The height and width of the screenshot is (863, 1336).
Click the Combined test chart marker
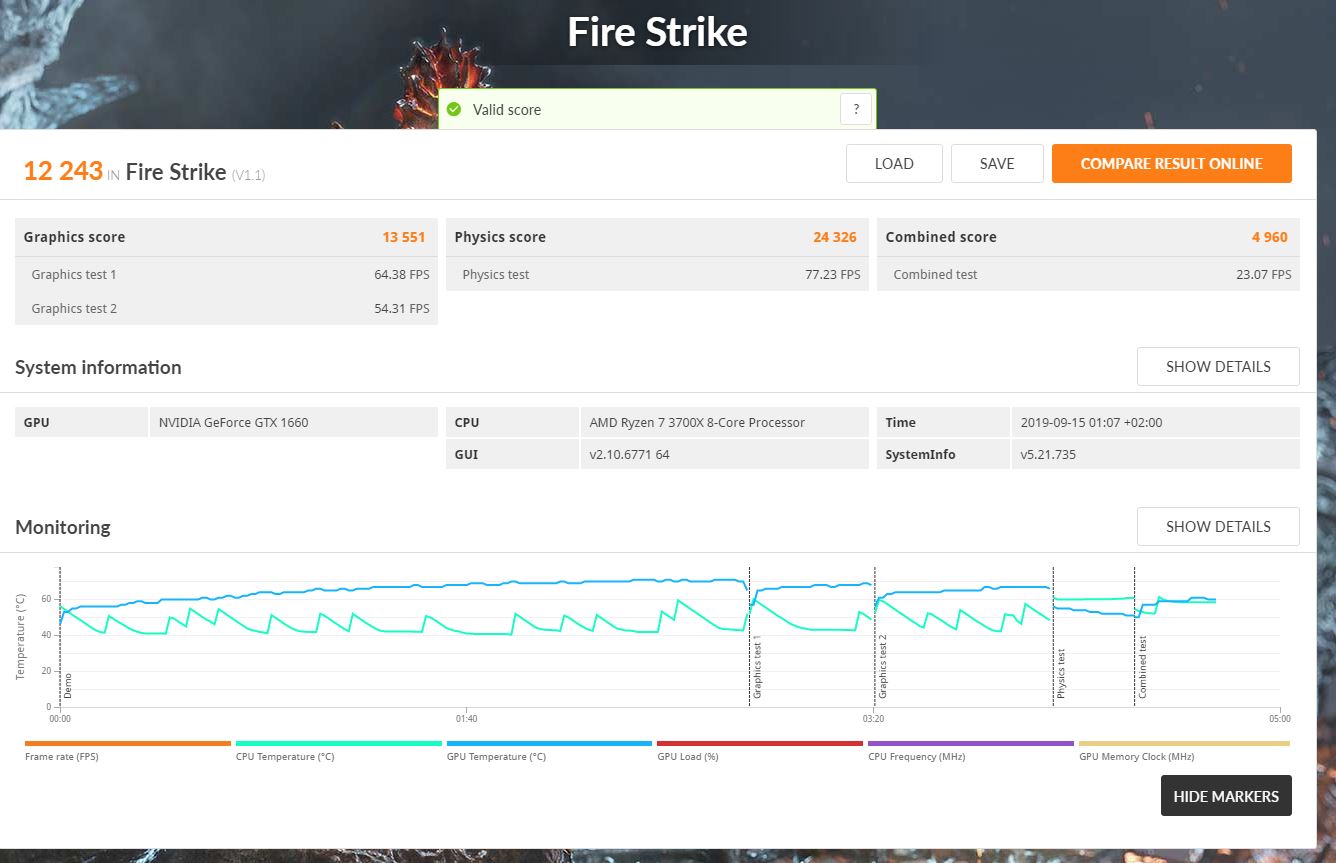[1143, 666]
